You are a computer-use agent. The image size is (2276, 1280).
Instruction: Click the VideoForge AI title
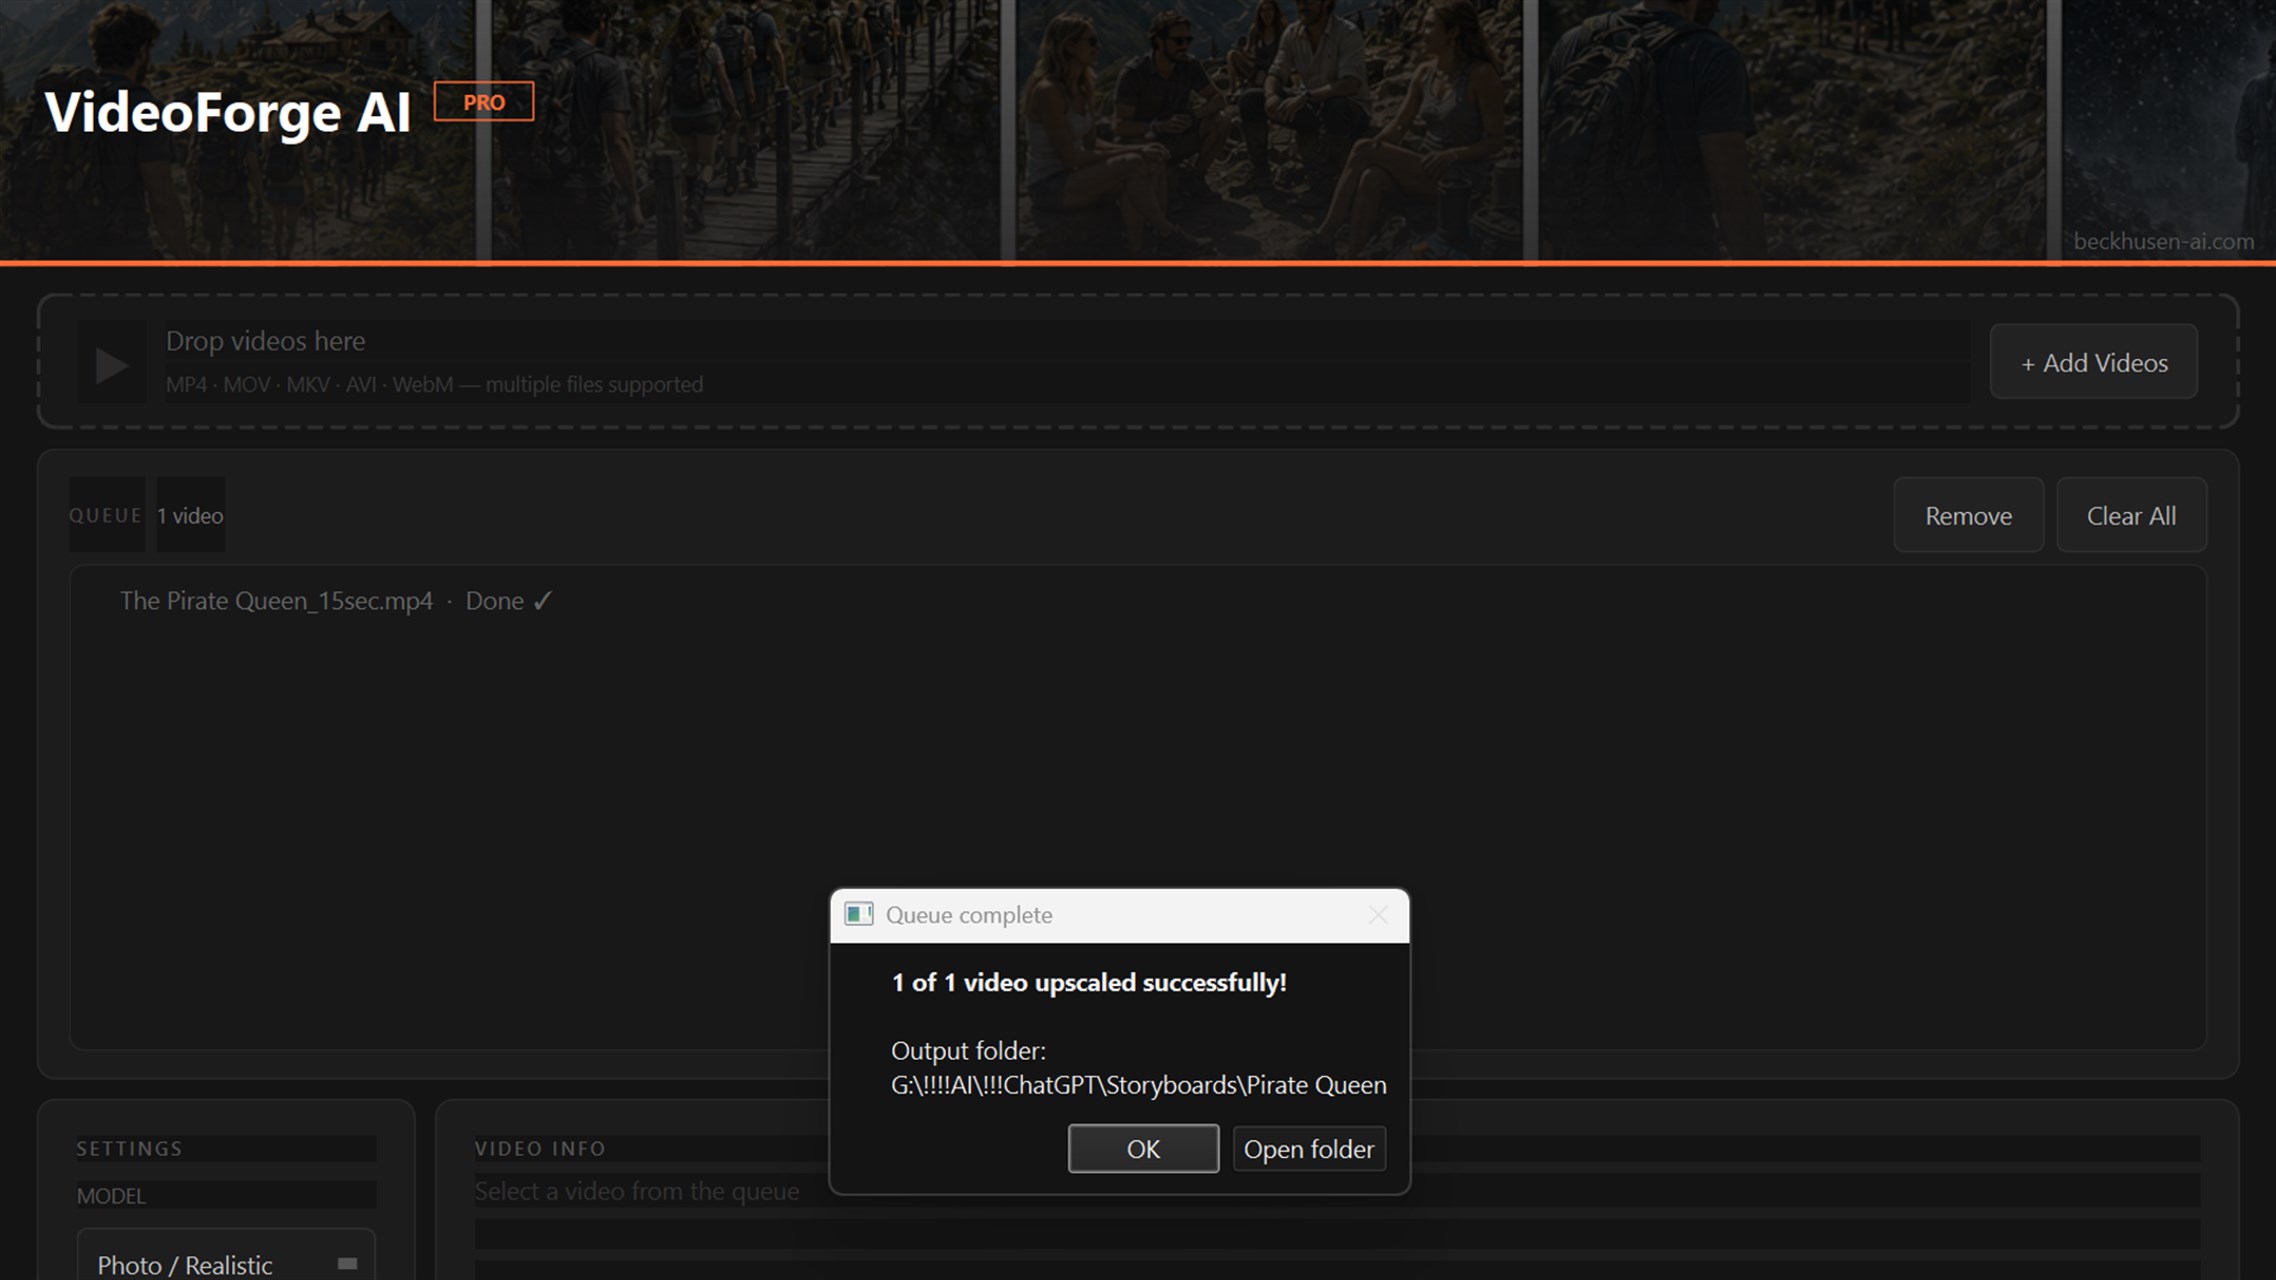228,111
